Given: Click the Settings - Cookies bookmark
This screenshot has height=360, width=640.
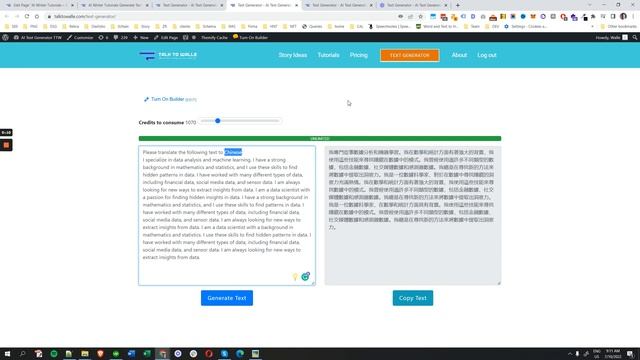Looking at the screenshot, I should point(525,27).
